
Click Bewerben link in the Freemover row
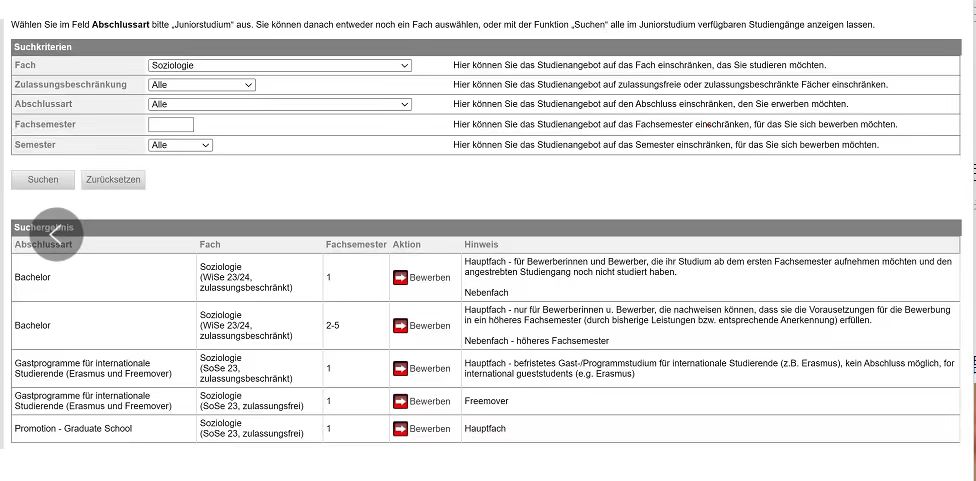point(430,402)
